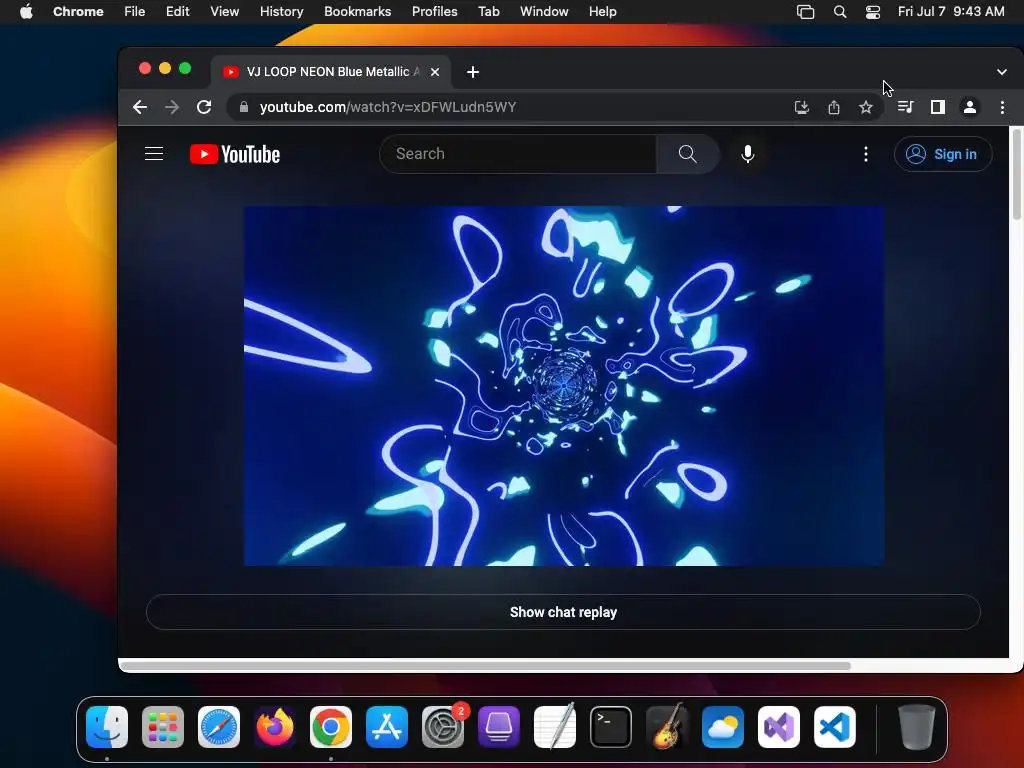
Task: Expand the tab search chevron
Action: point(1002,72)
